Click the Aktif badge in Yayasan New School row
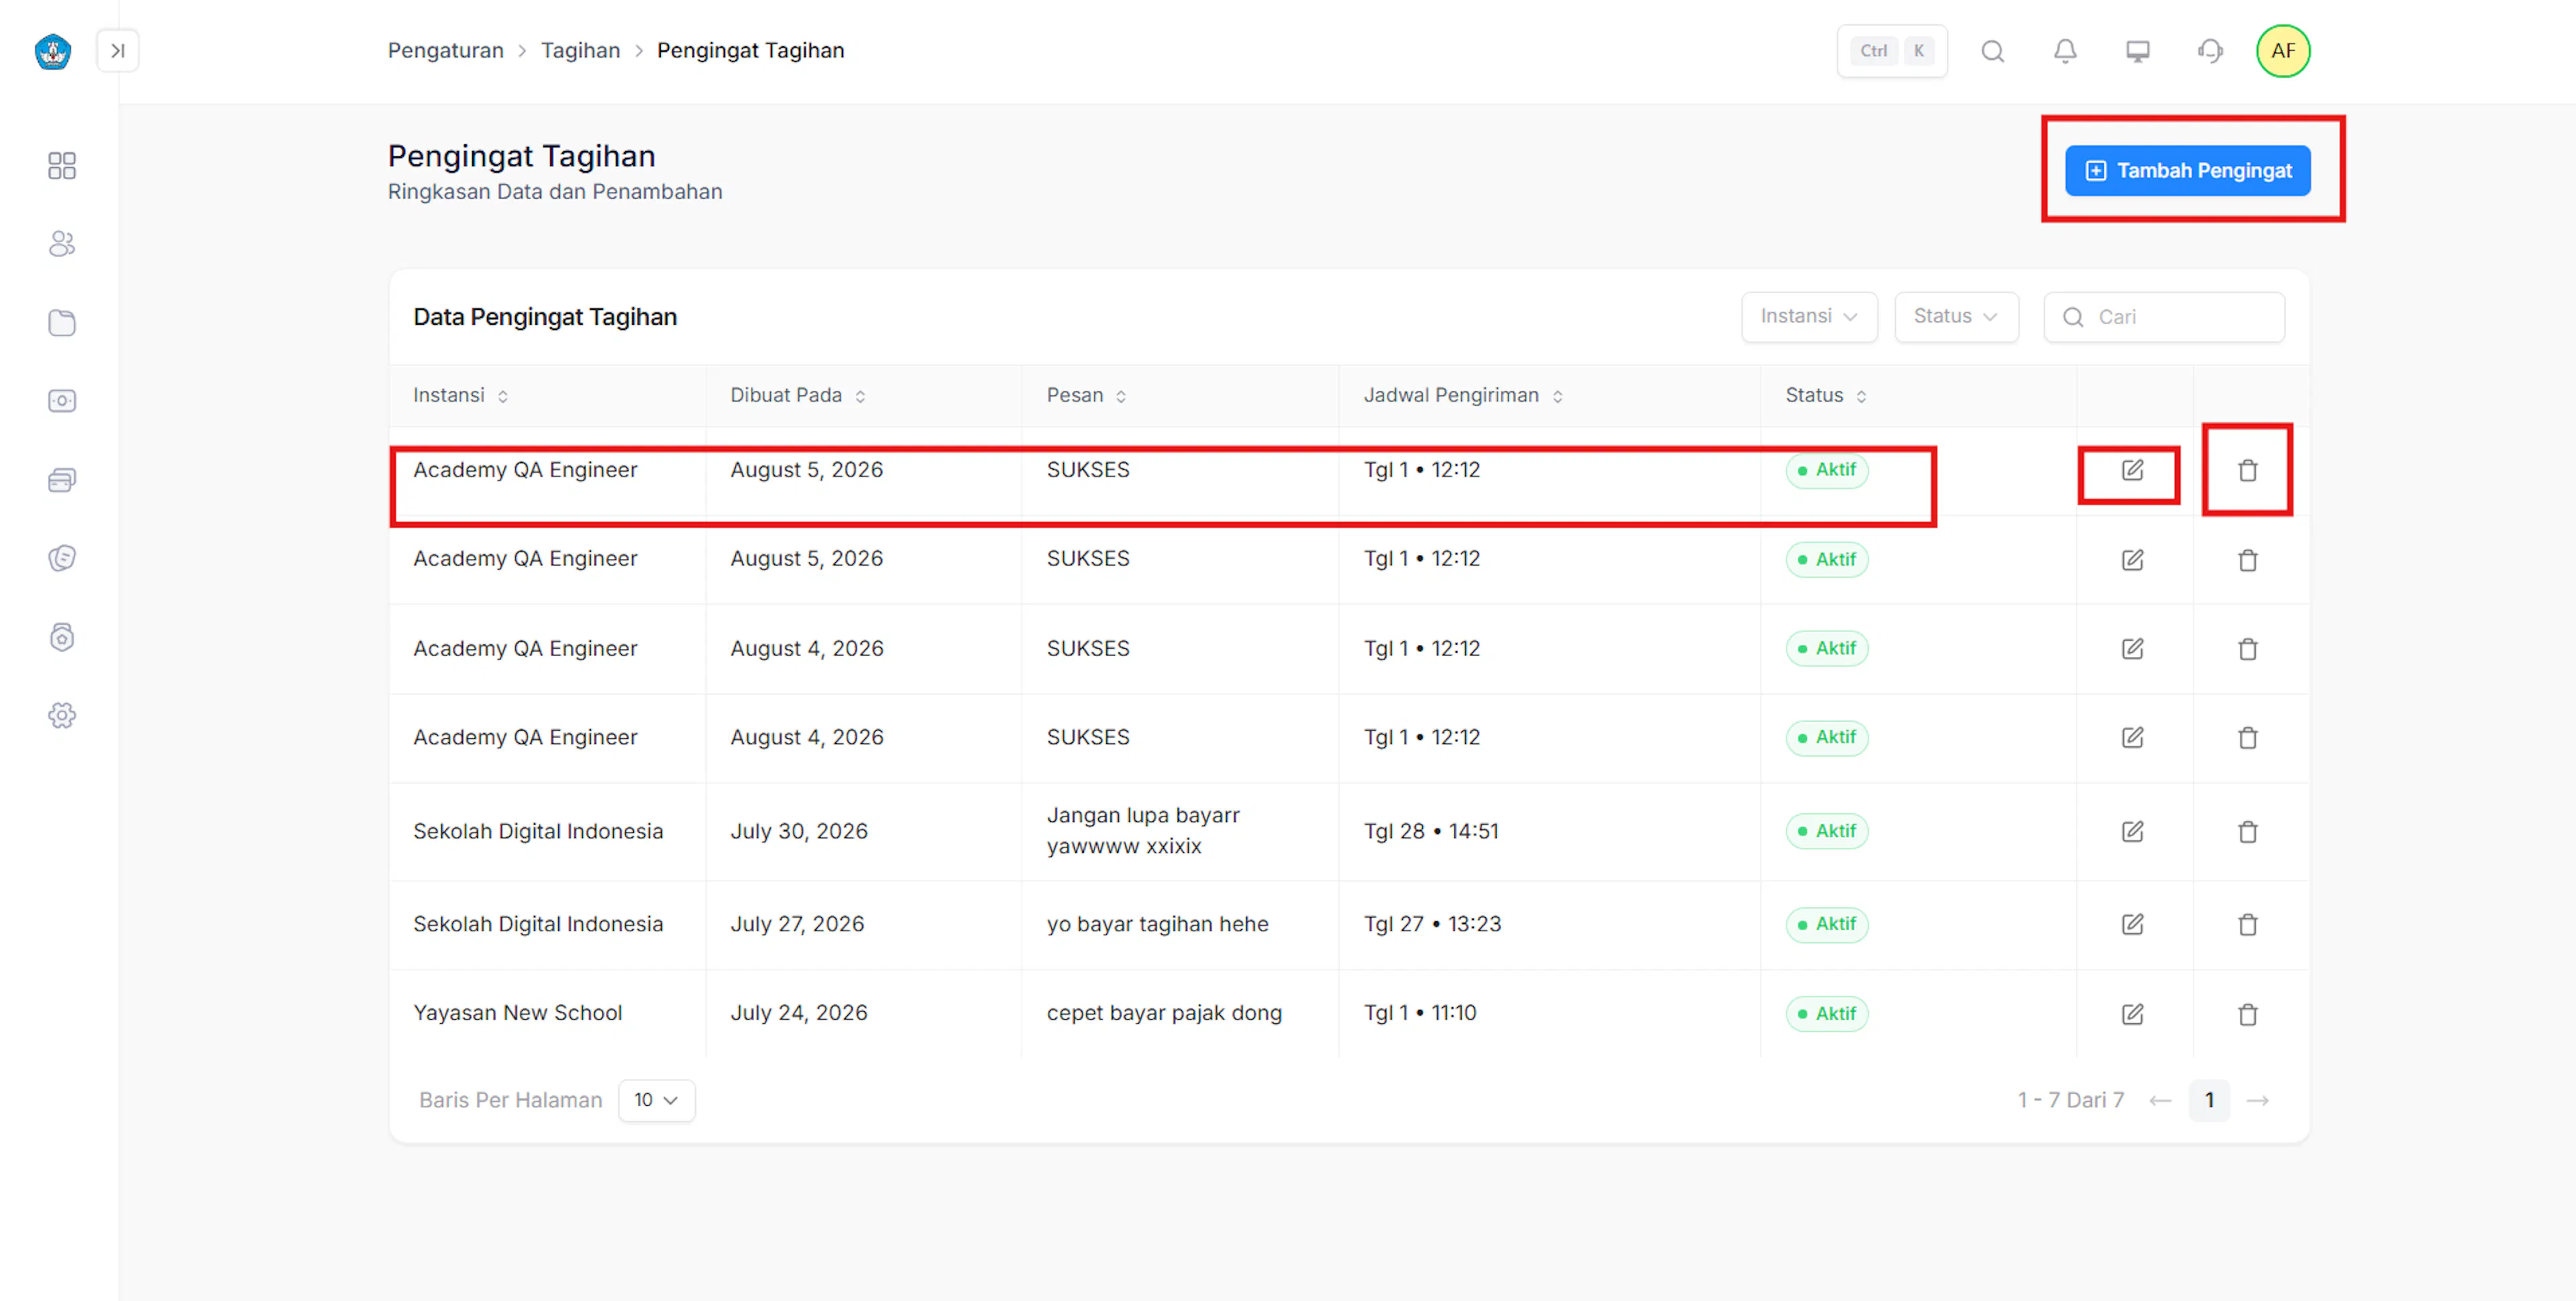Viewport: 2576px width, 1301px height. (x=1826, y=1014)
